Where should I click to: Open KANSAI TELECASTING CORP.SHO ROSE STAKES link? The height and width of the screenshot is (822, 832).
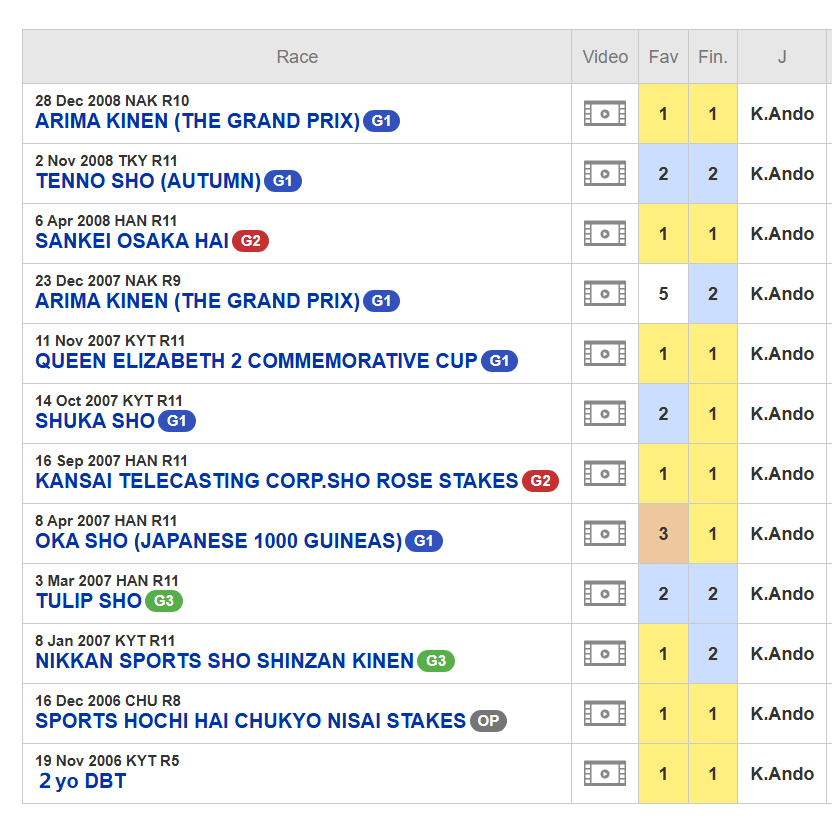276,481
